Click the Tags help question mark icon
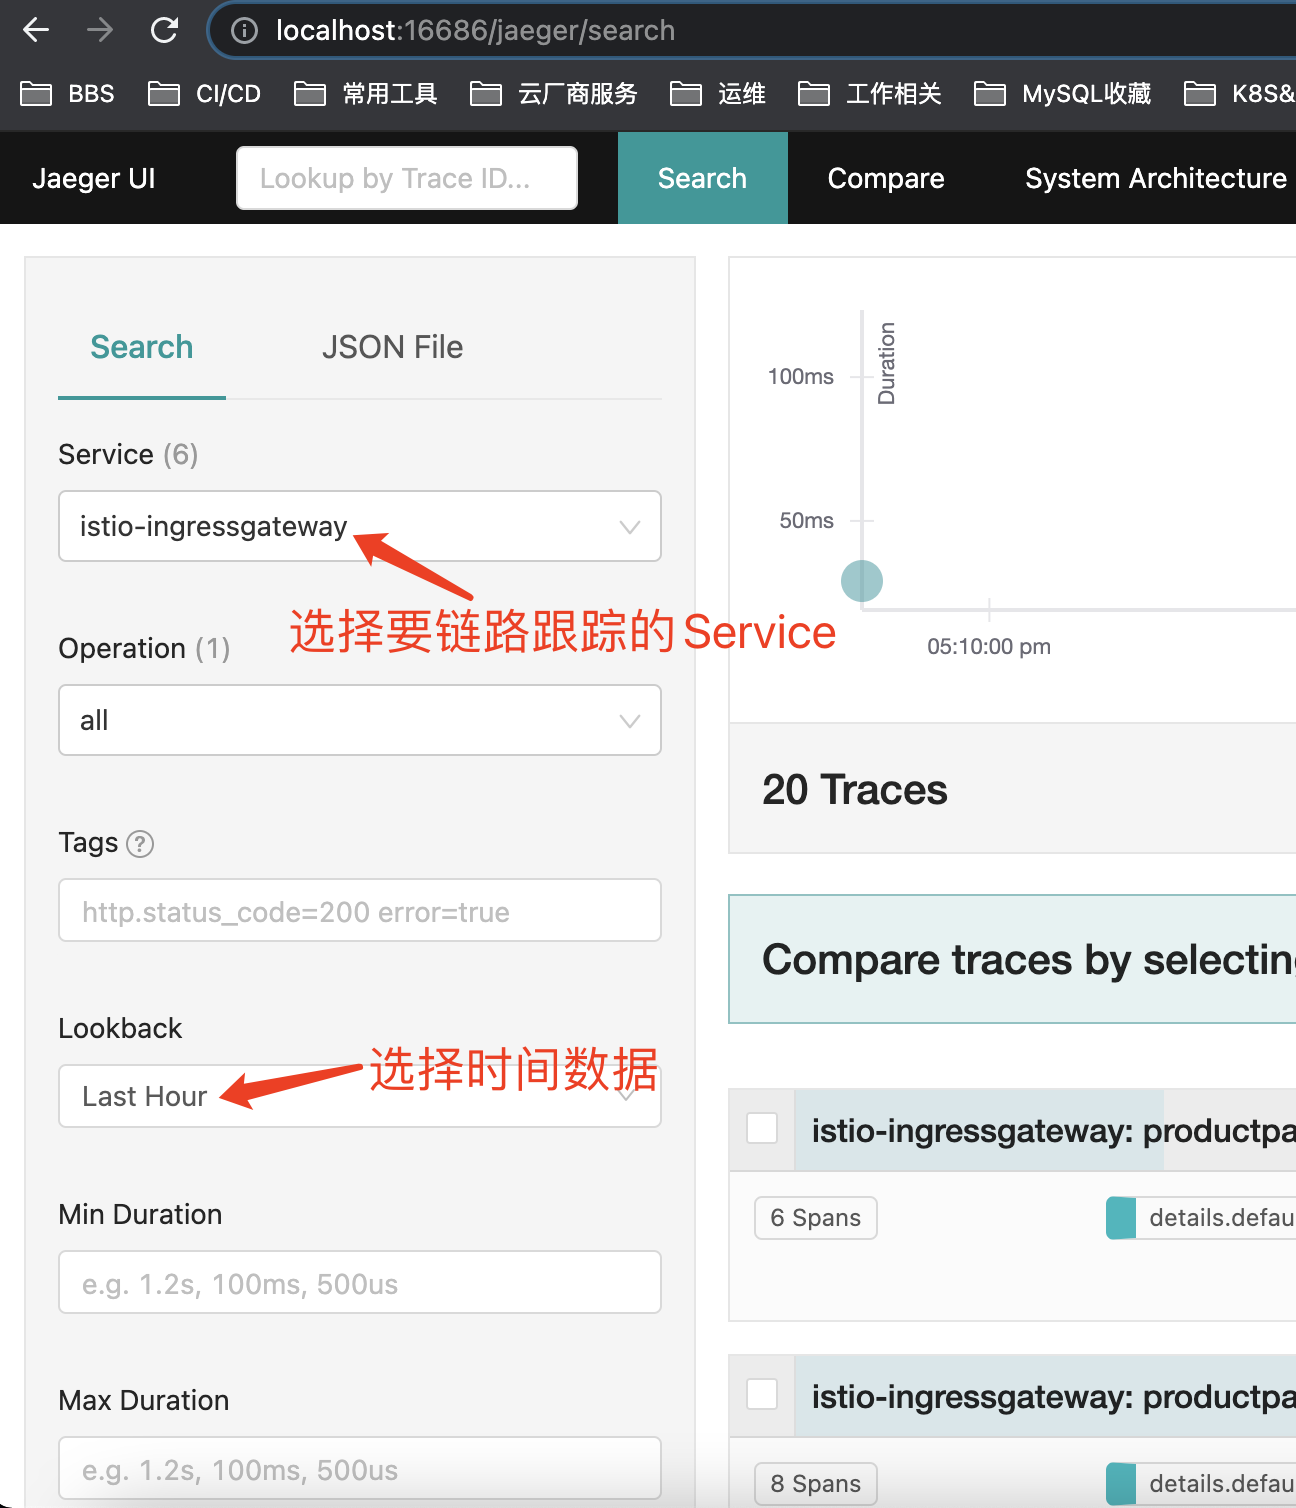Image resolution: width=1296 pixels, height=1508 pixels. click(x=140, y=844)
